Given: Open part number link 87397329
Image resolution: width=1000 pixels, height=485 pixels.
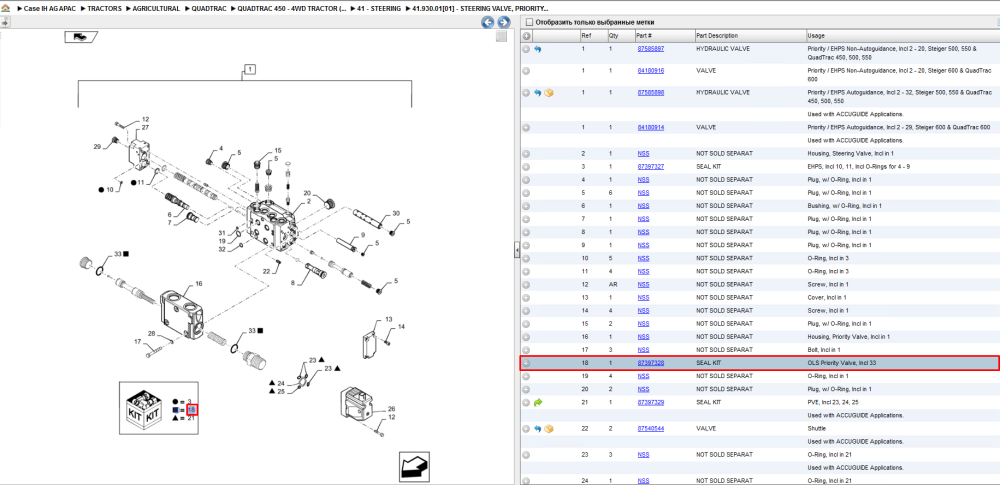Looking at the screenshot, I should pos(651,403).
